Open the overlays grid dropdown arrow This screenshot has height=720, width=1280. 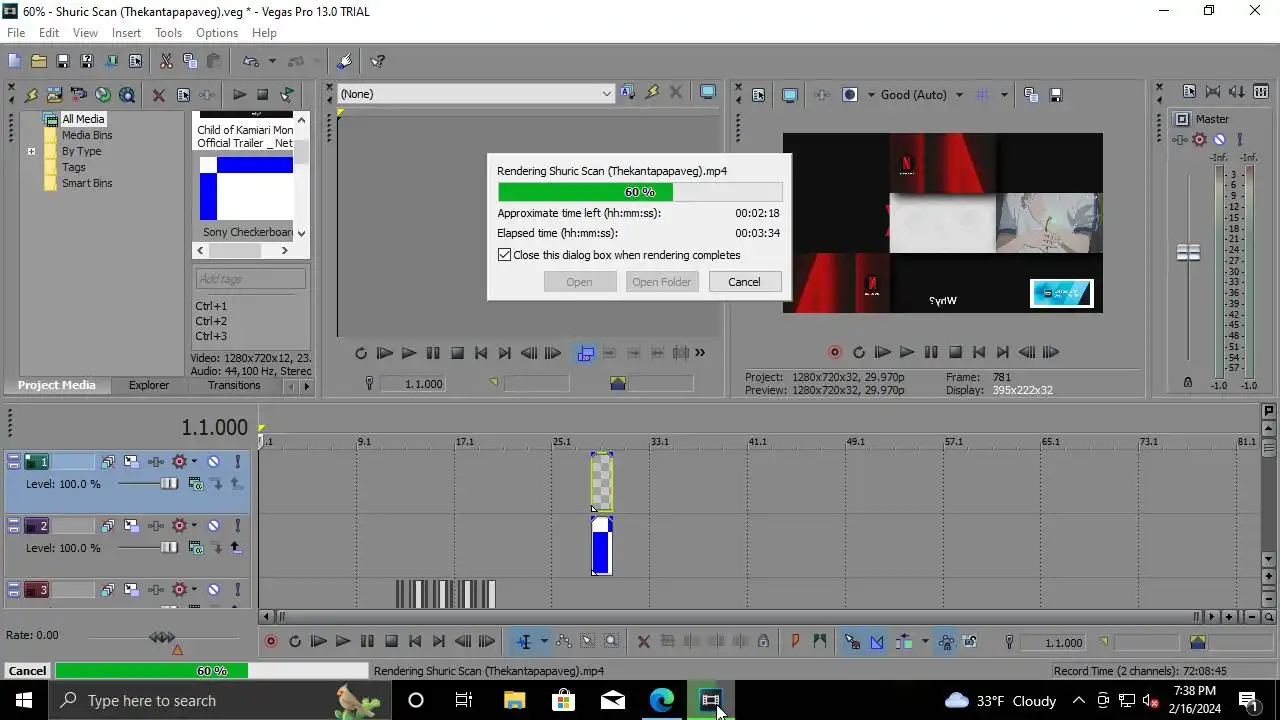pos(1003,95)
